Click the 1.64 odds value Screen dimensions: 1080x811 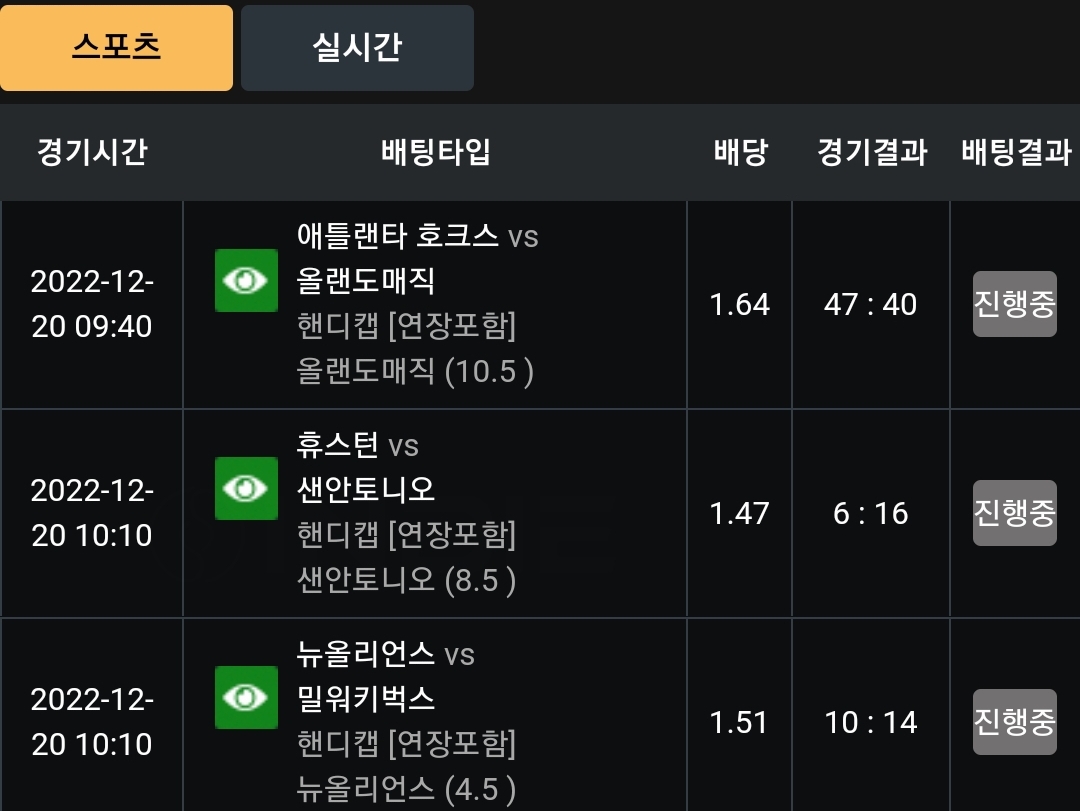(x=740, y=305)
